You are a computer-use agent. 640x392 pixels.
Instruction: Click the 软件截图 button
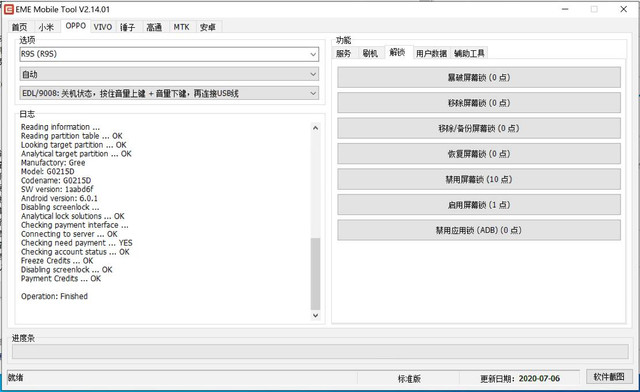pyautogui.click(x=609, y=376)
